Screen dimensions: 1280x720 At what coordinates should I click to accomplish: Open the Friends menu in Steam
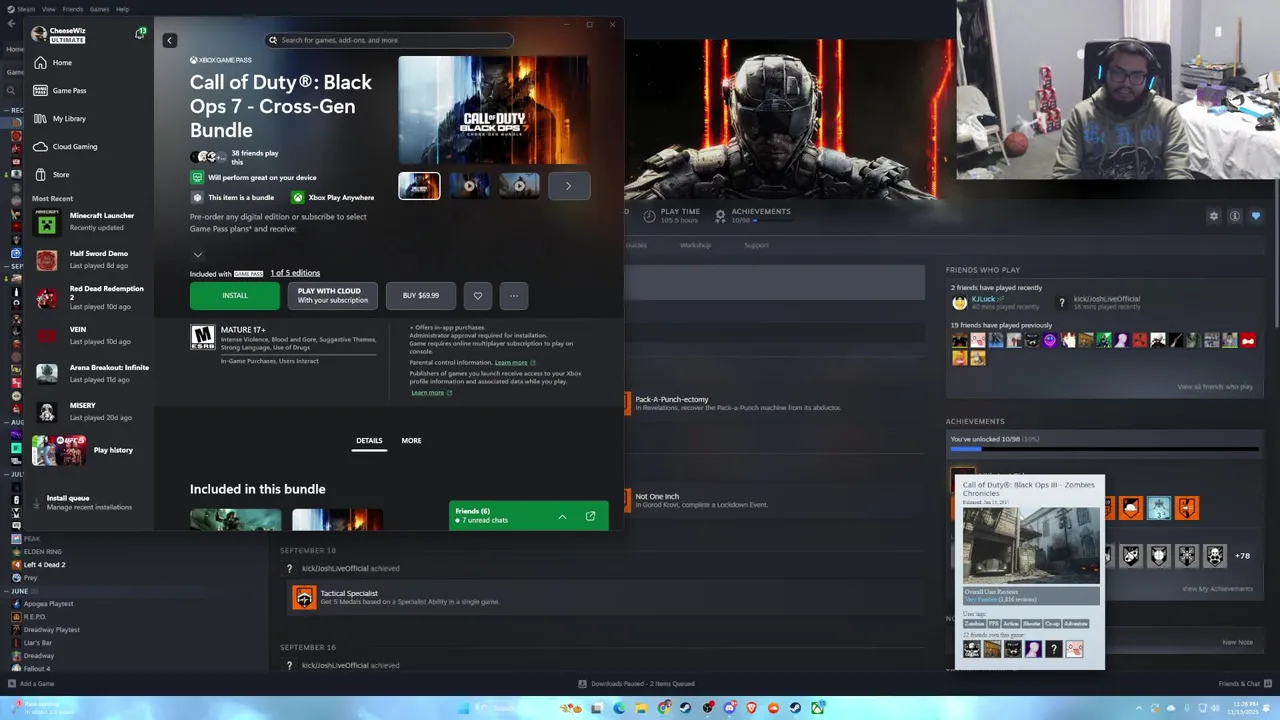point(73,9)
